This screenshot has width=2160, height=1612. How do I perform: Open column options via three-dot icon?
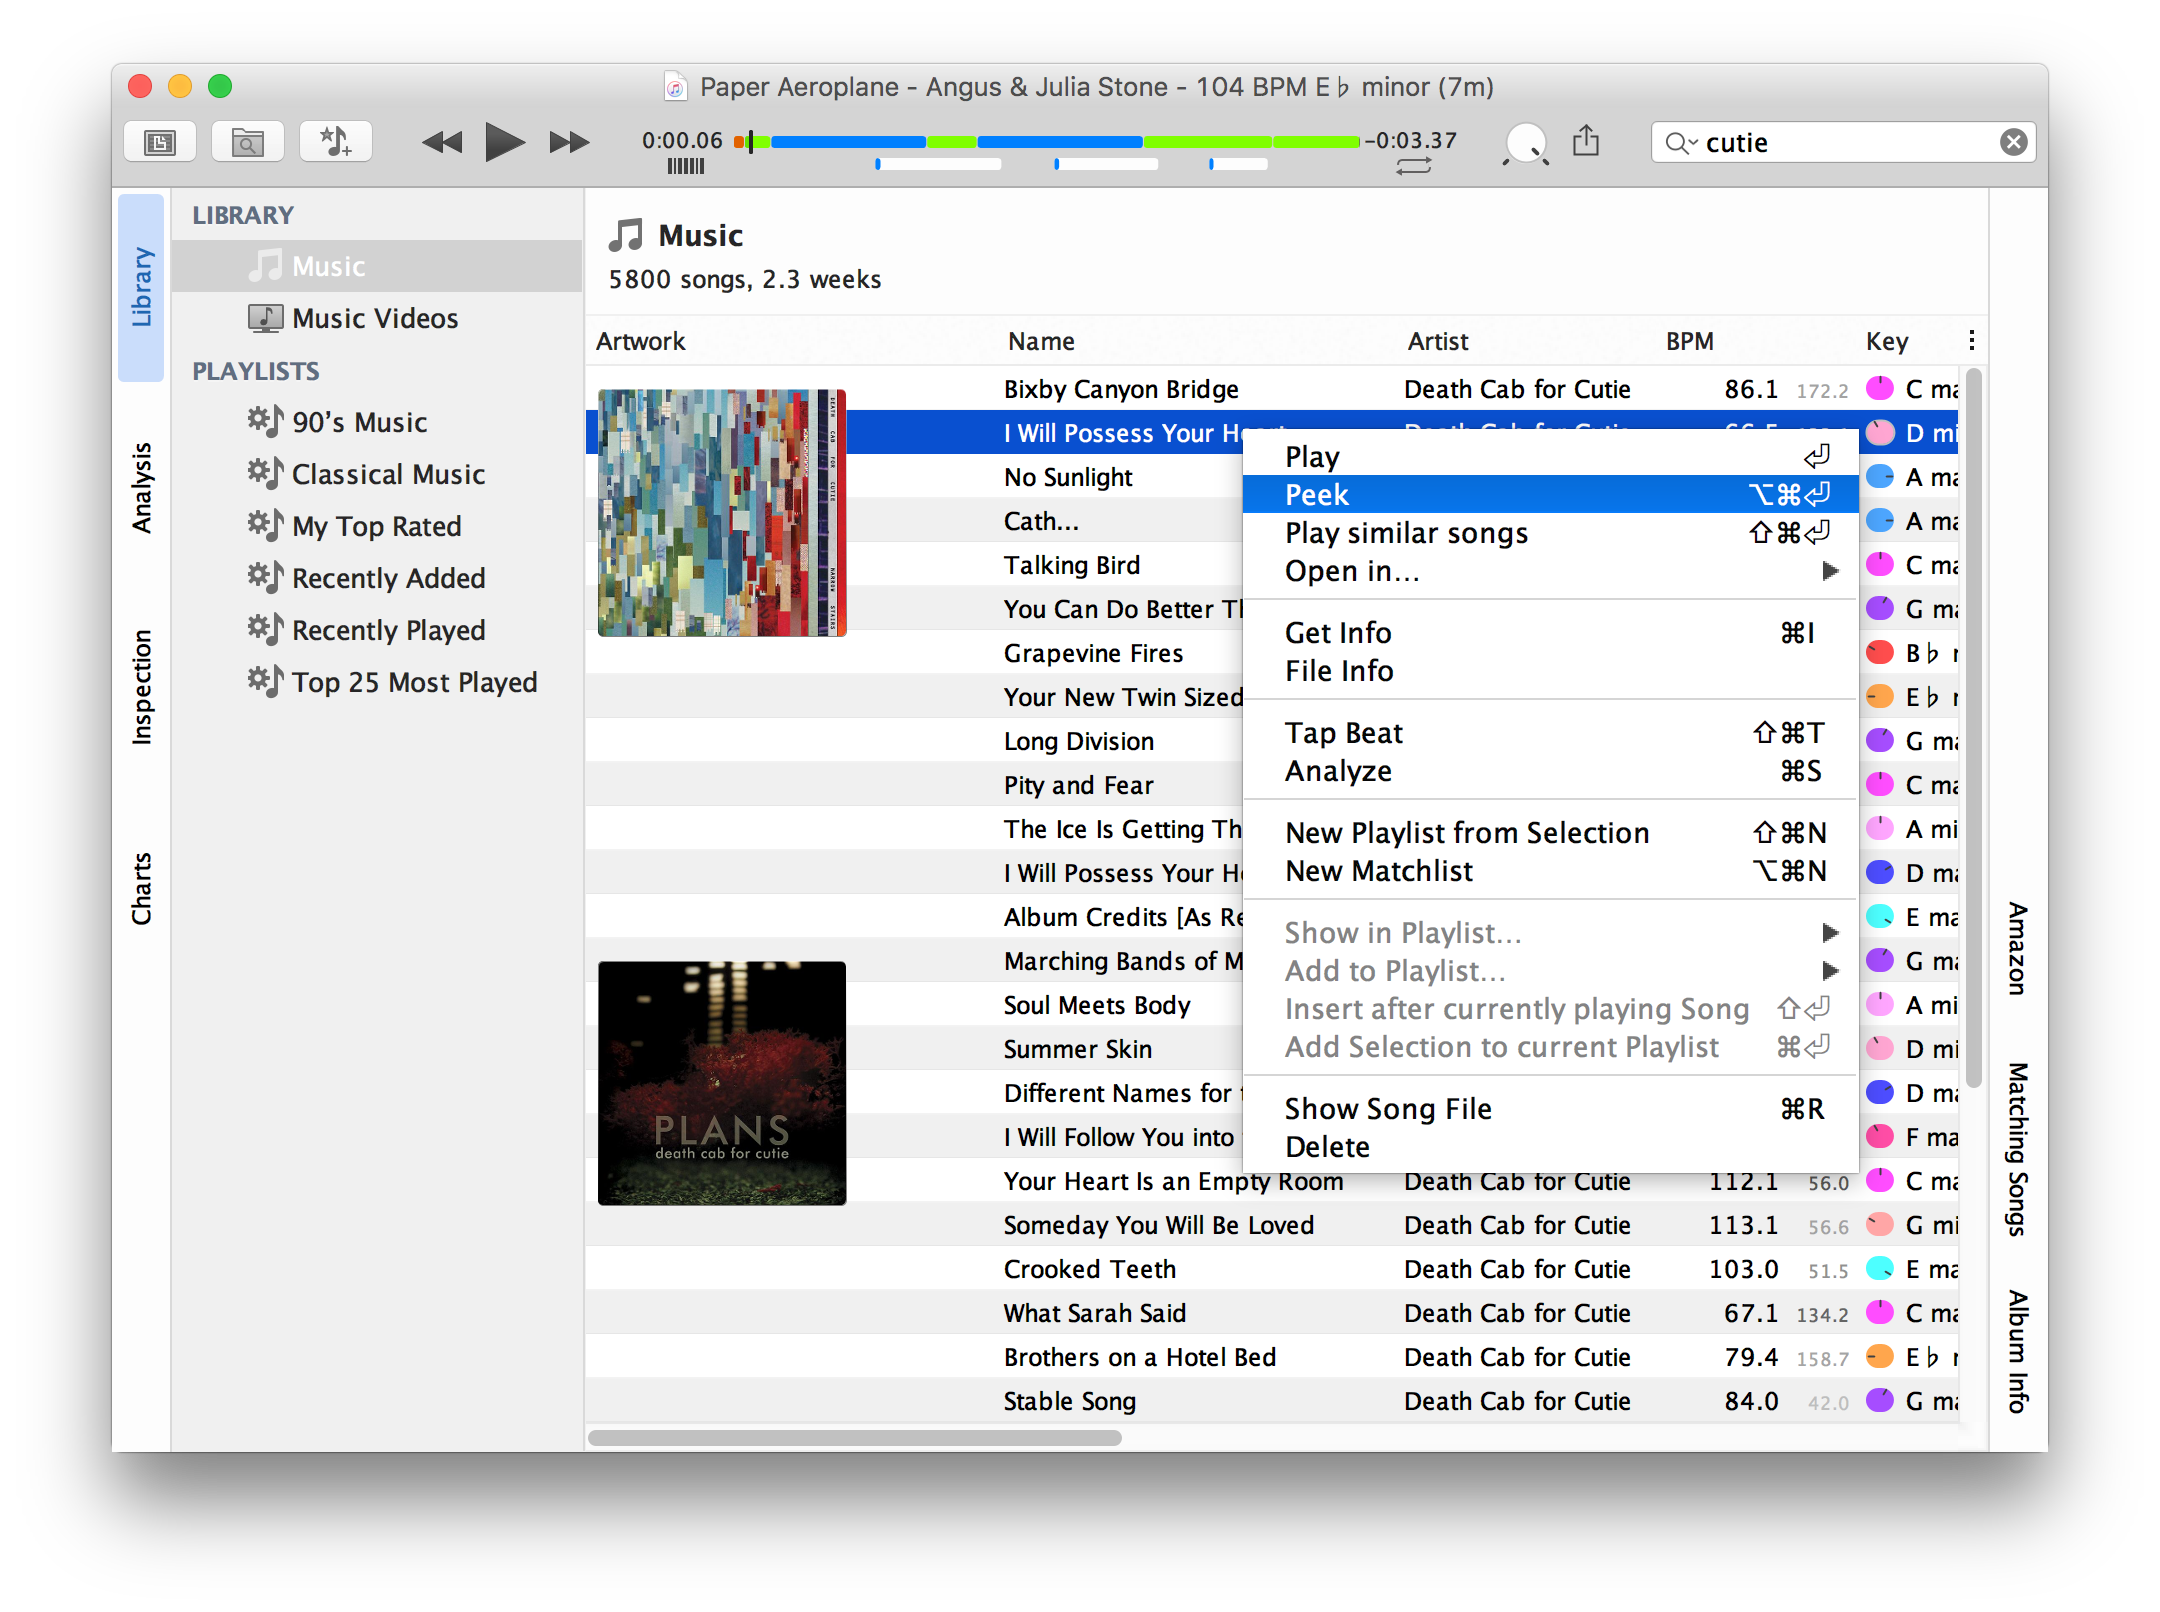click(1971, 340)
